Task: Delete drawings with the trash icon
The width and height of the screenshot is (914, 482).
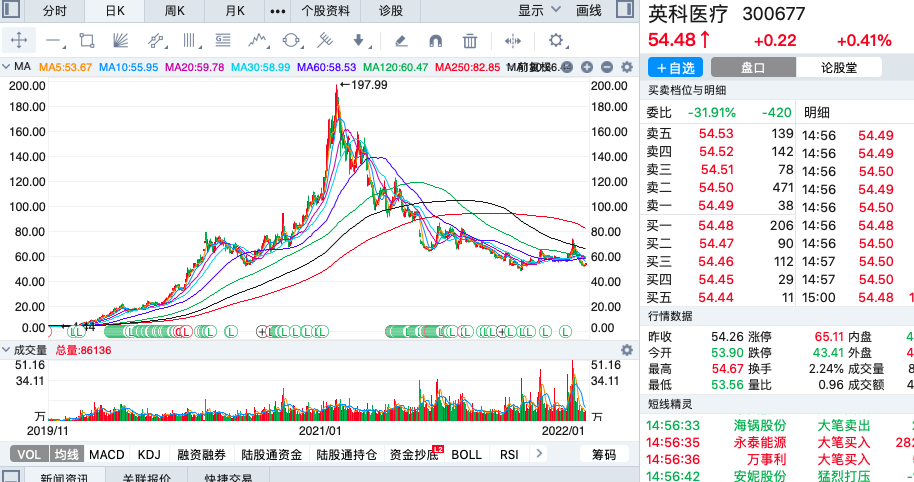Action: click(x=469, y=41)
